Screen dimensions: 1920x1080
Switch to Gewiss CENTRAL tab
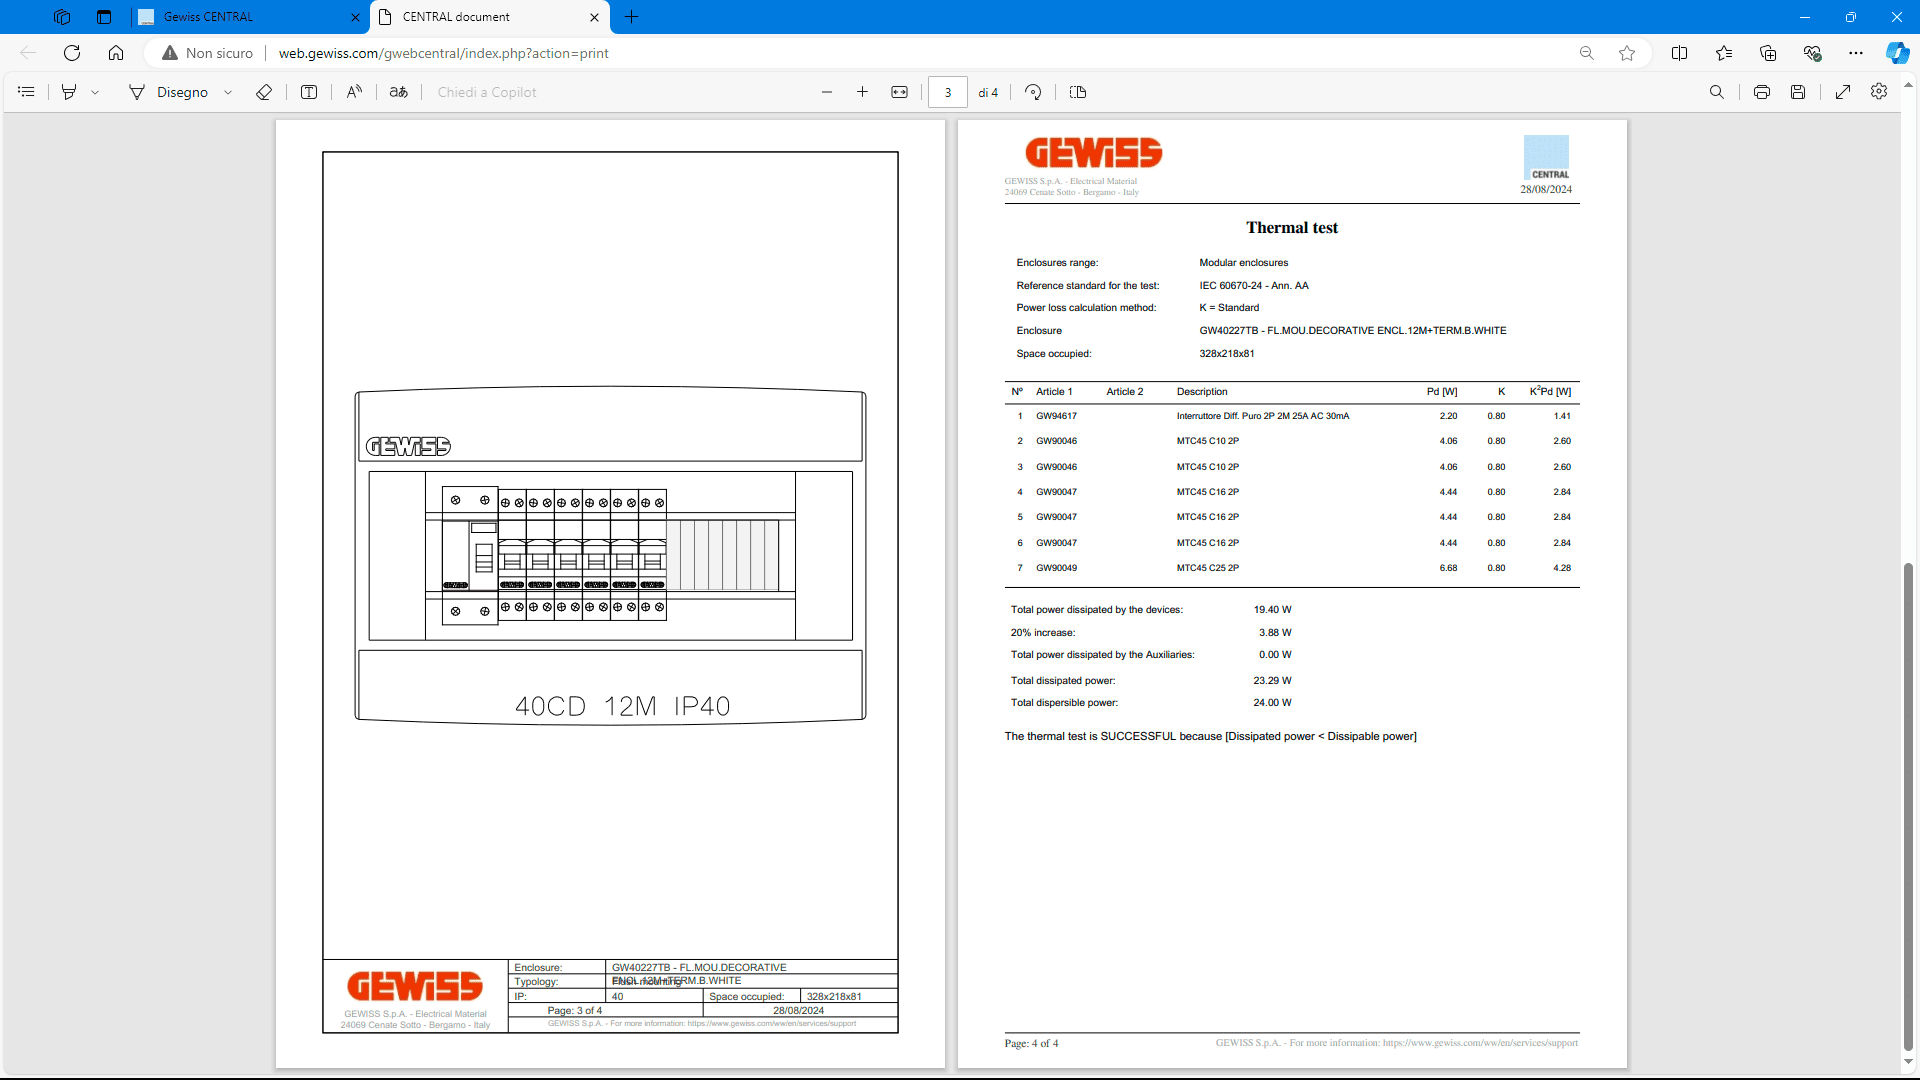coord(240,17)
